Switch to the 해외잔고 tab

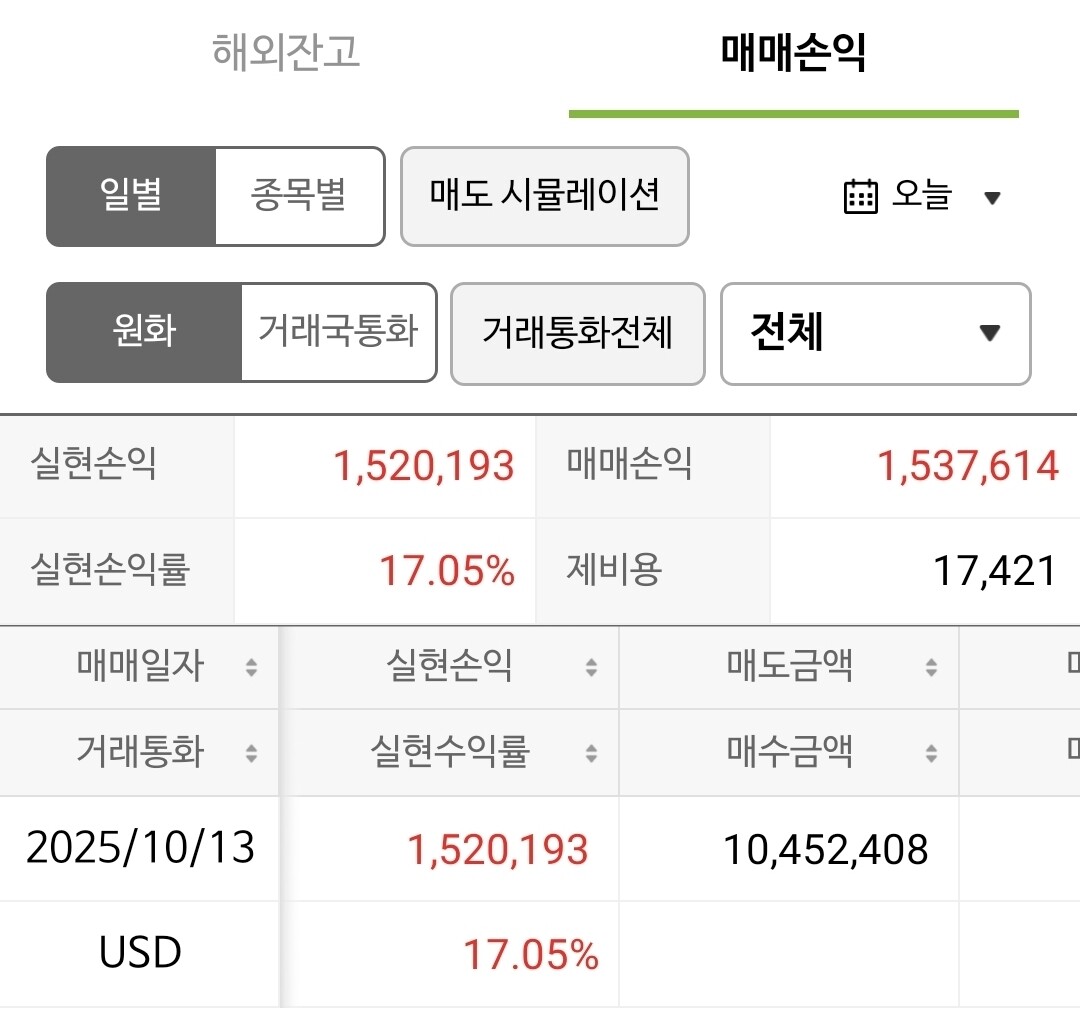pyautogui.click(x=286, y=52)
